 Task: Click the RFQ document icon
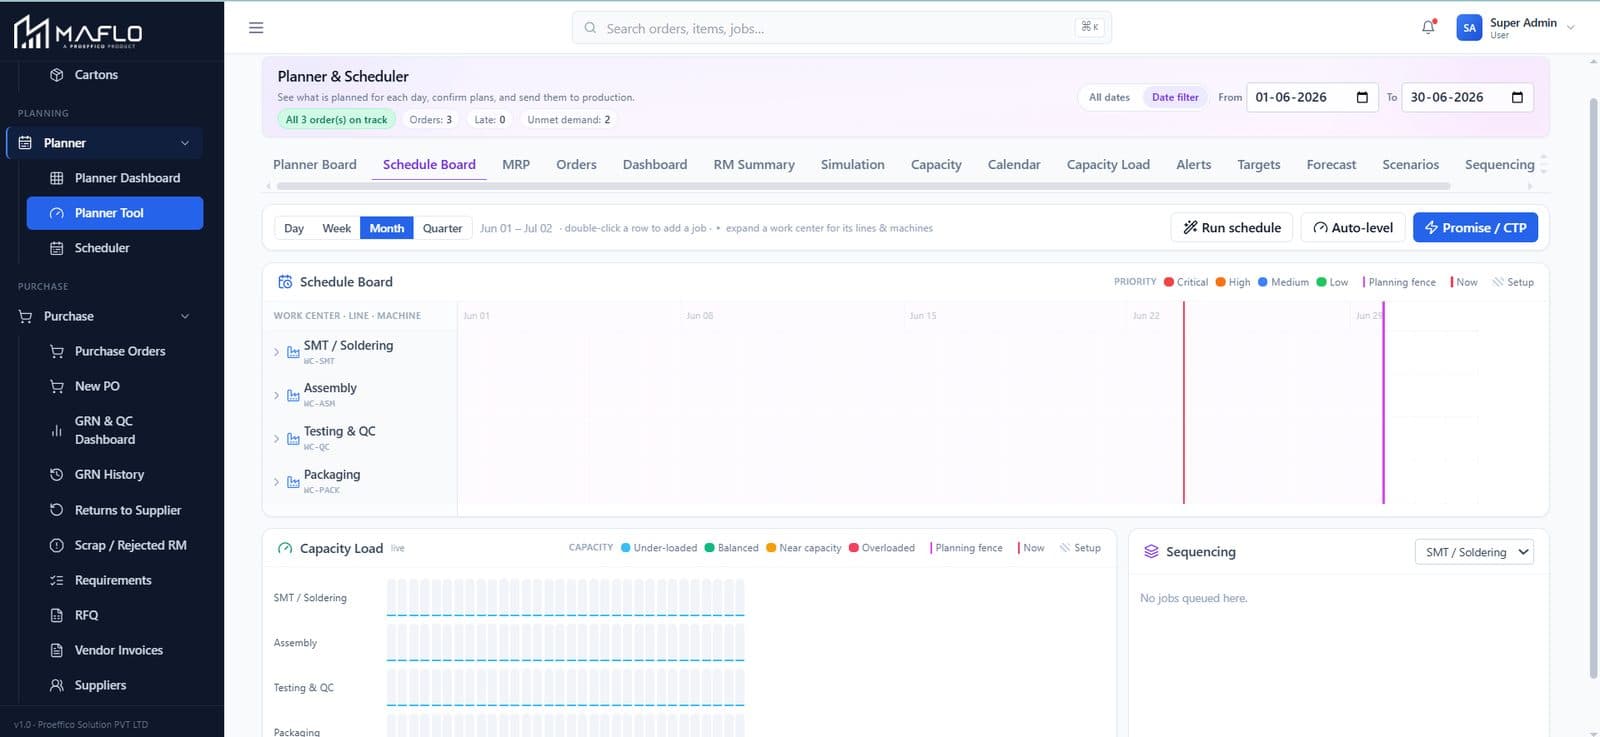(57, 615)
